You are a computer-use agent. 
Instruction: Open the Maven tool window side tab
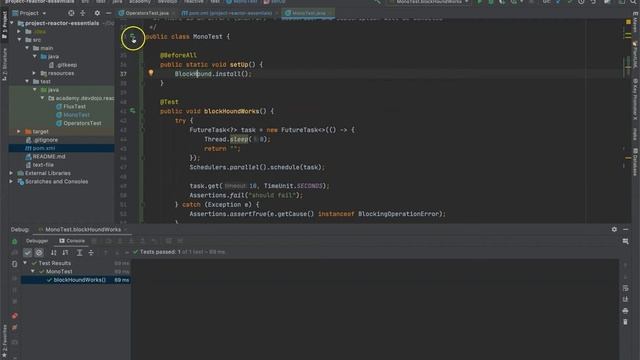point(636,22)
